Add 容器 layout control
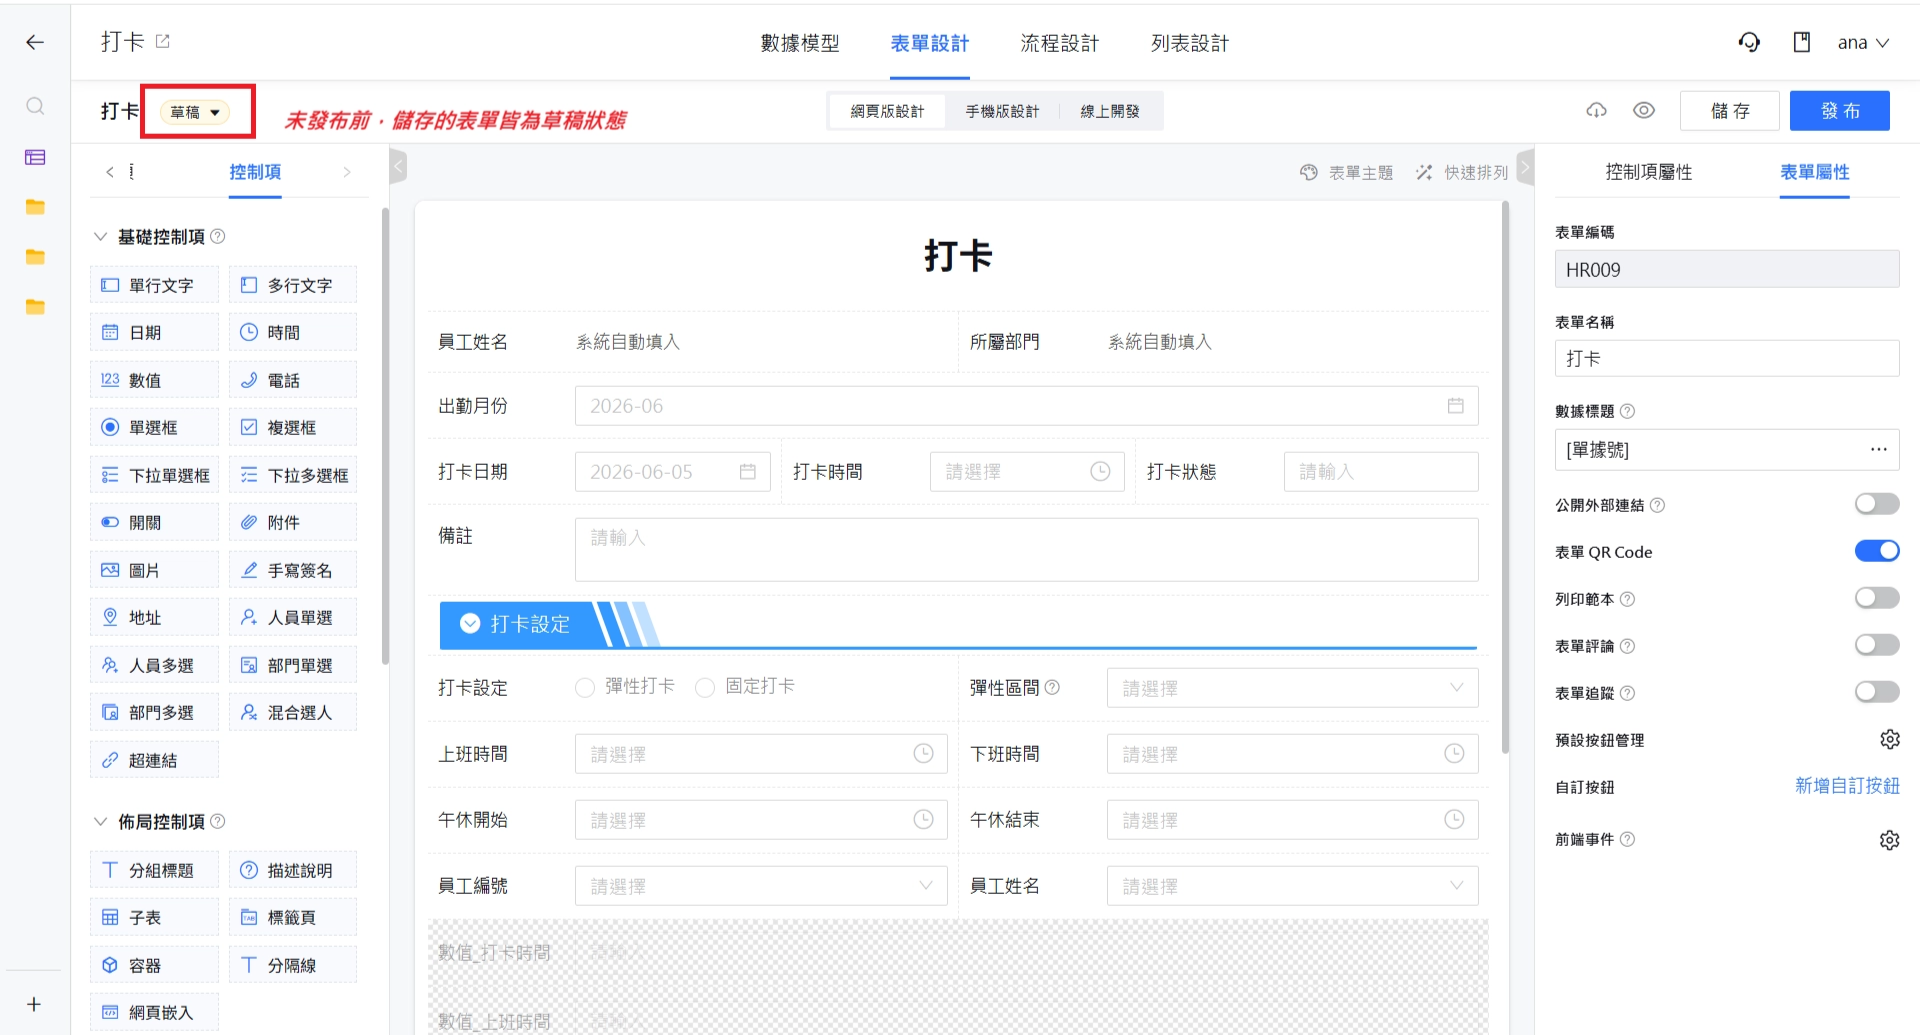Viewport: 1920px width, 1035px height. [x=154, y=965]
